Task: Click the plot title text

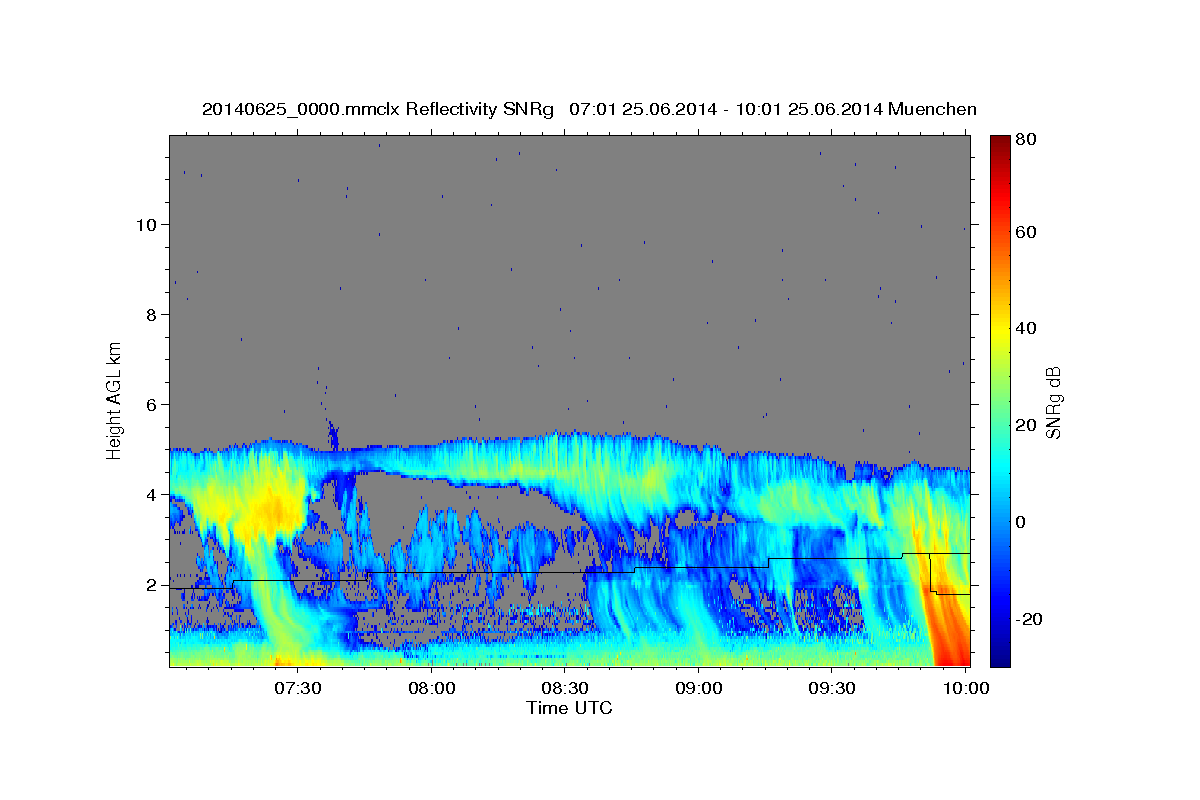Action: coord(589,109)
